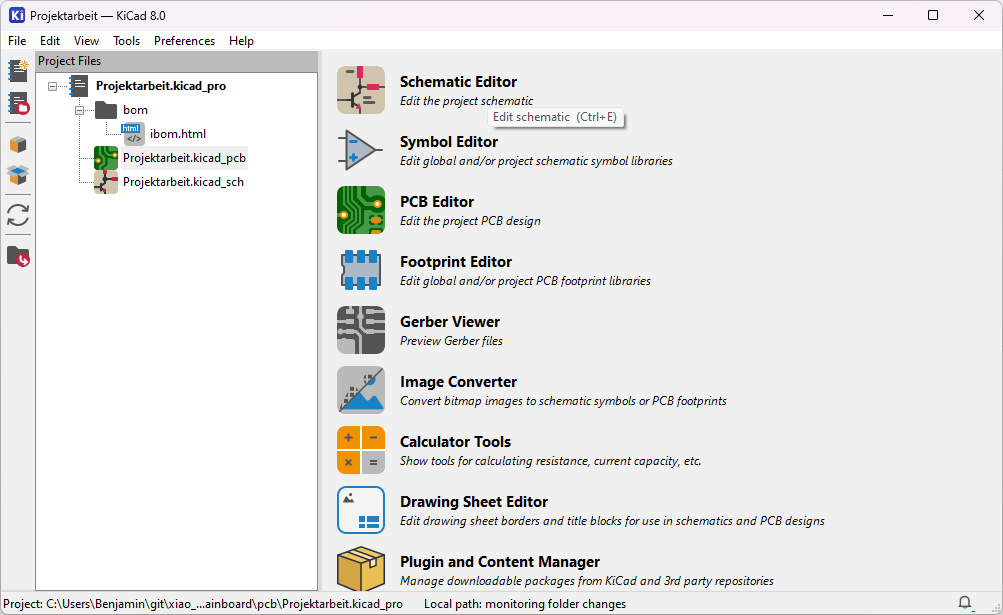This screenshot has width=1003, height=615.
Task: Click the project path in status bar
Action: tap(203, 604)
